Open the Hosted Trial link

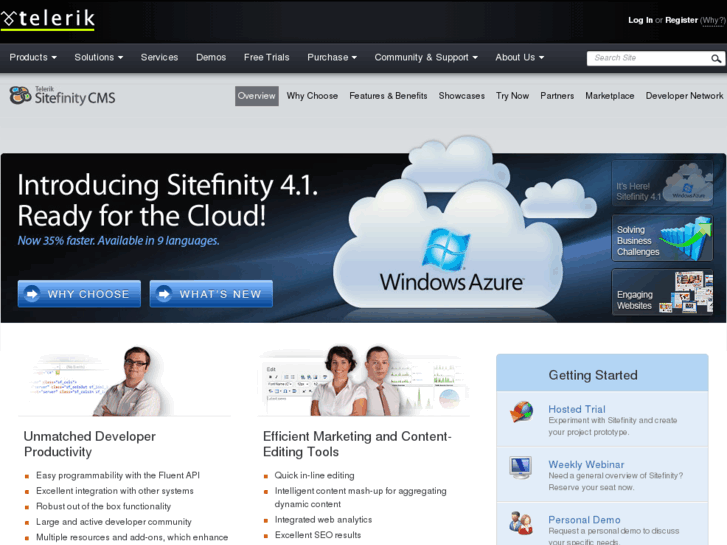[577, 409]
